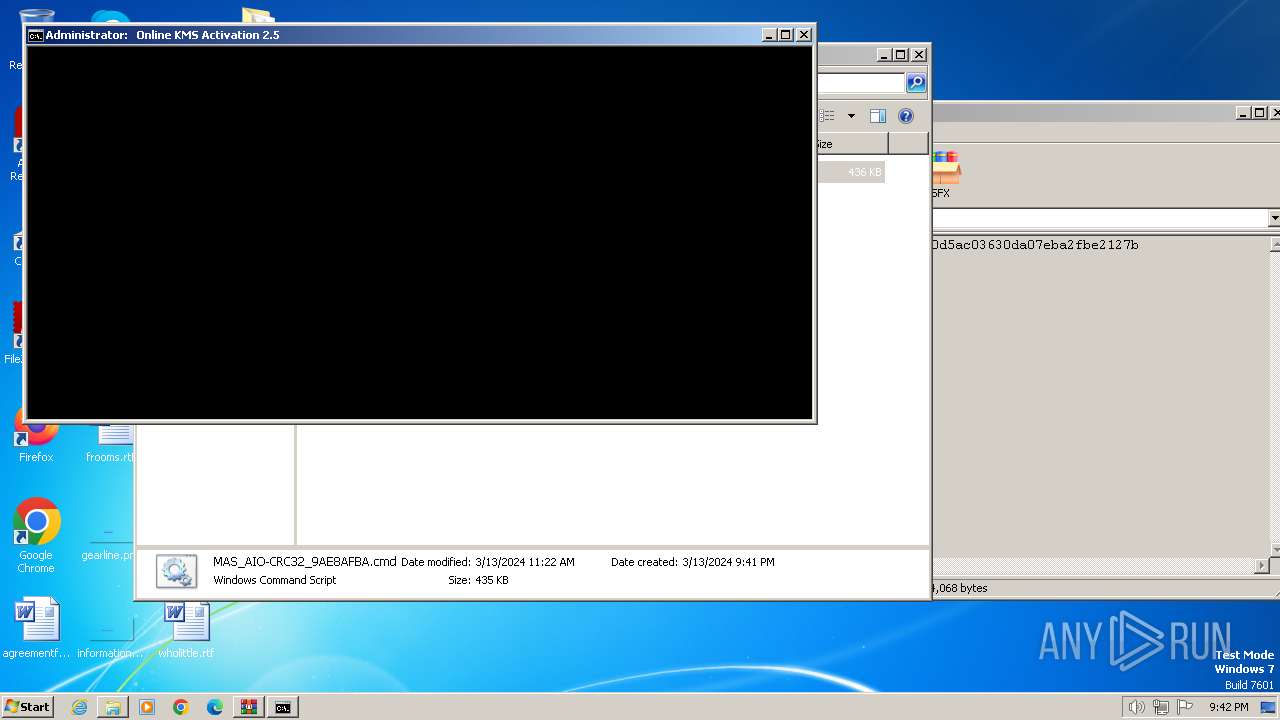Toggle the Explorer preview pane
The width and height of the screenshot is (1280, 720).
coord(877,116)
